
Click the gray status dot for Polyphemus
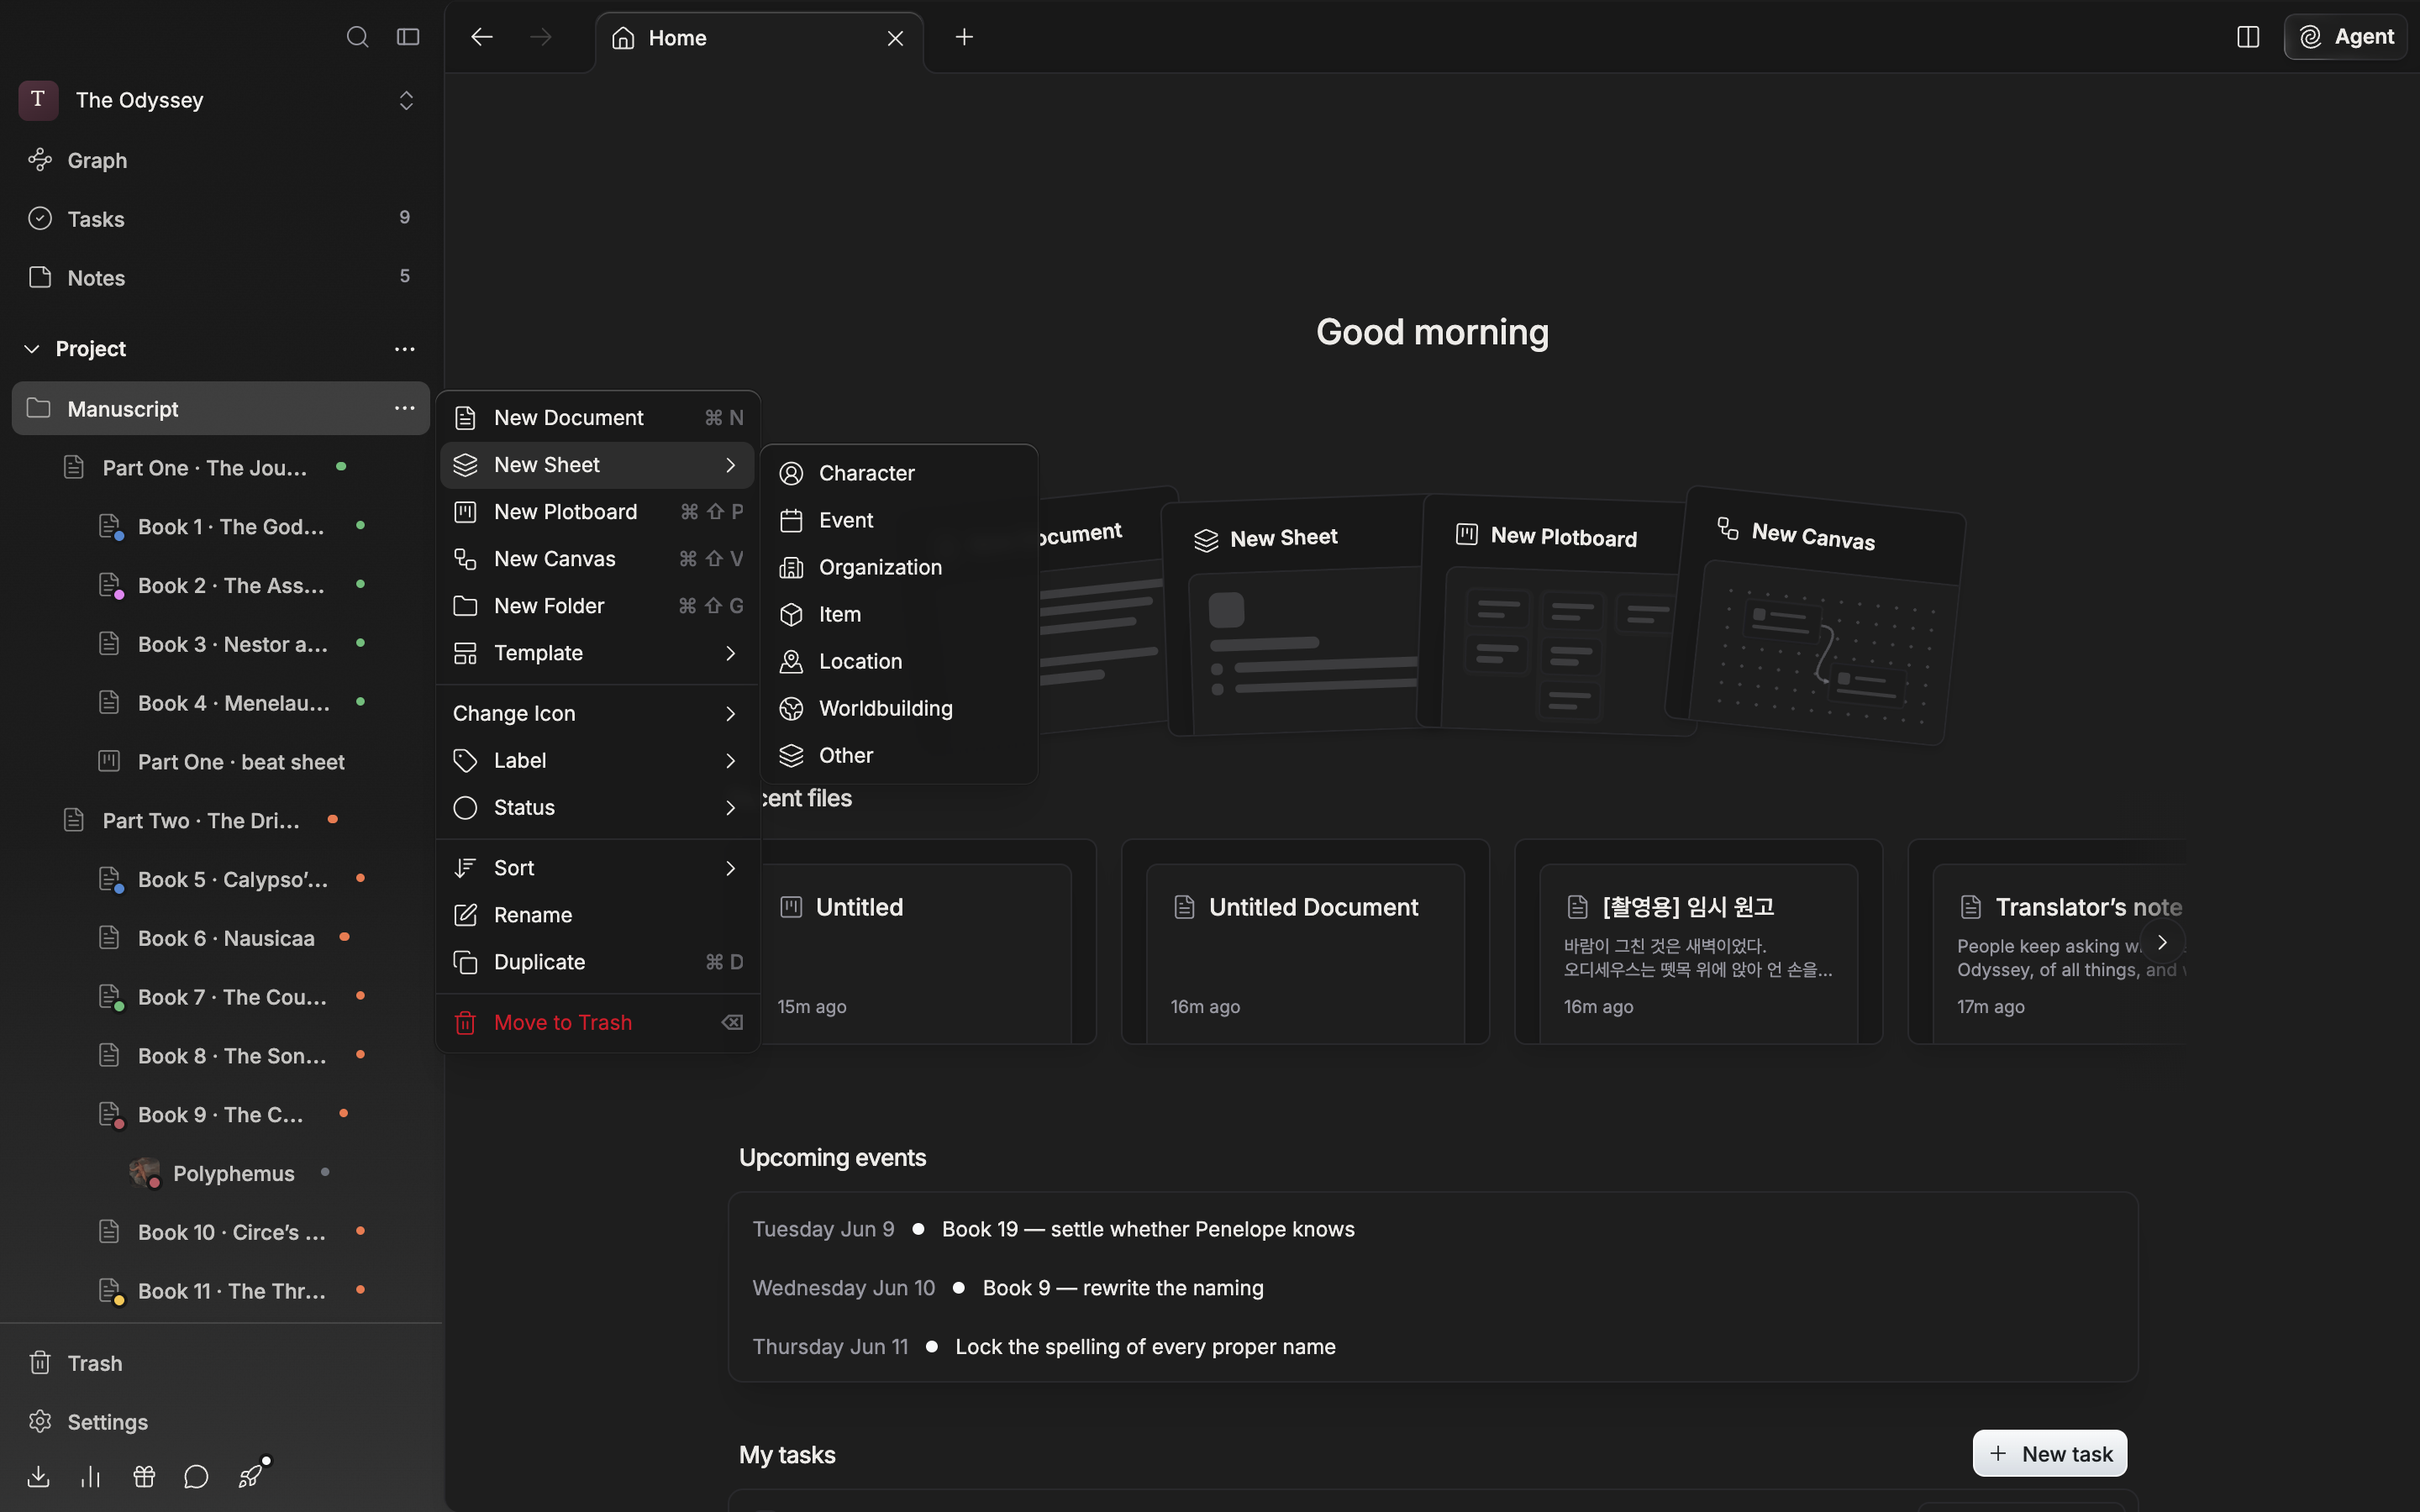325,1172
